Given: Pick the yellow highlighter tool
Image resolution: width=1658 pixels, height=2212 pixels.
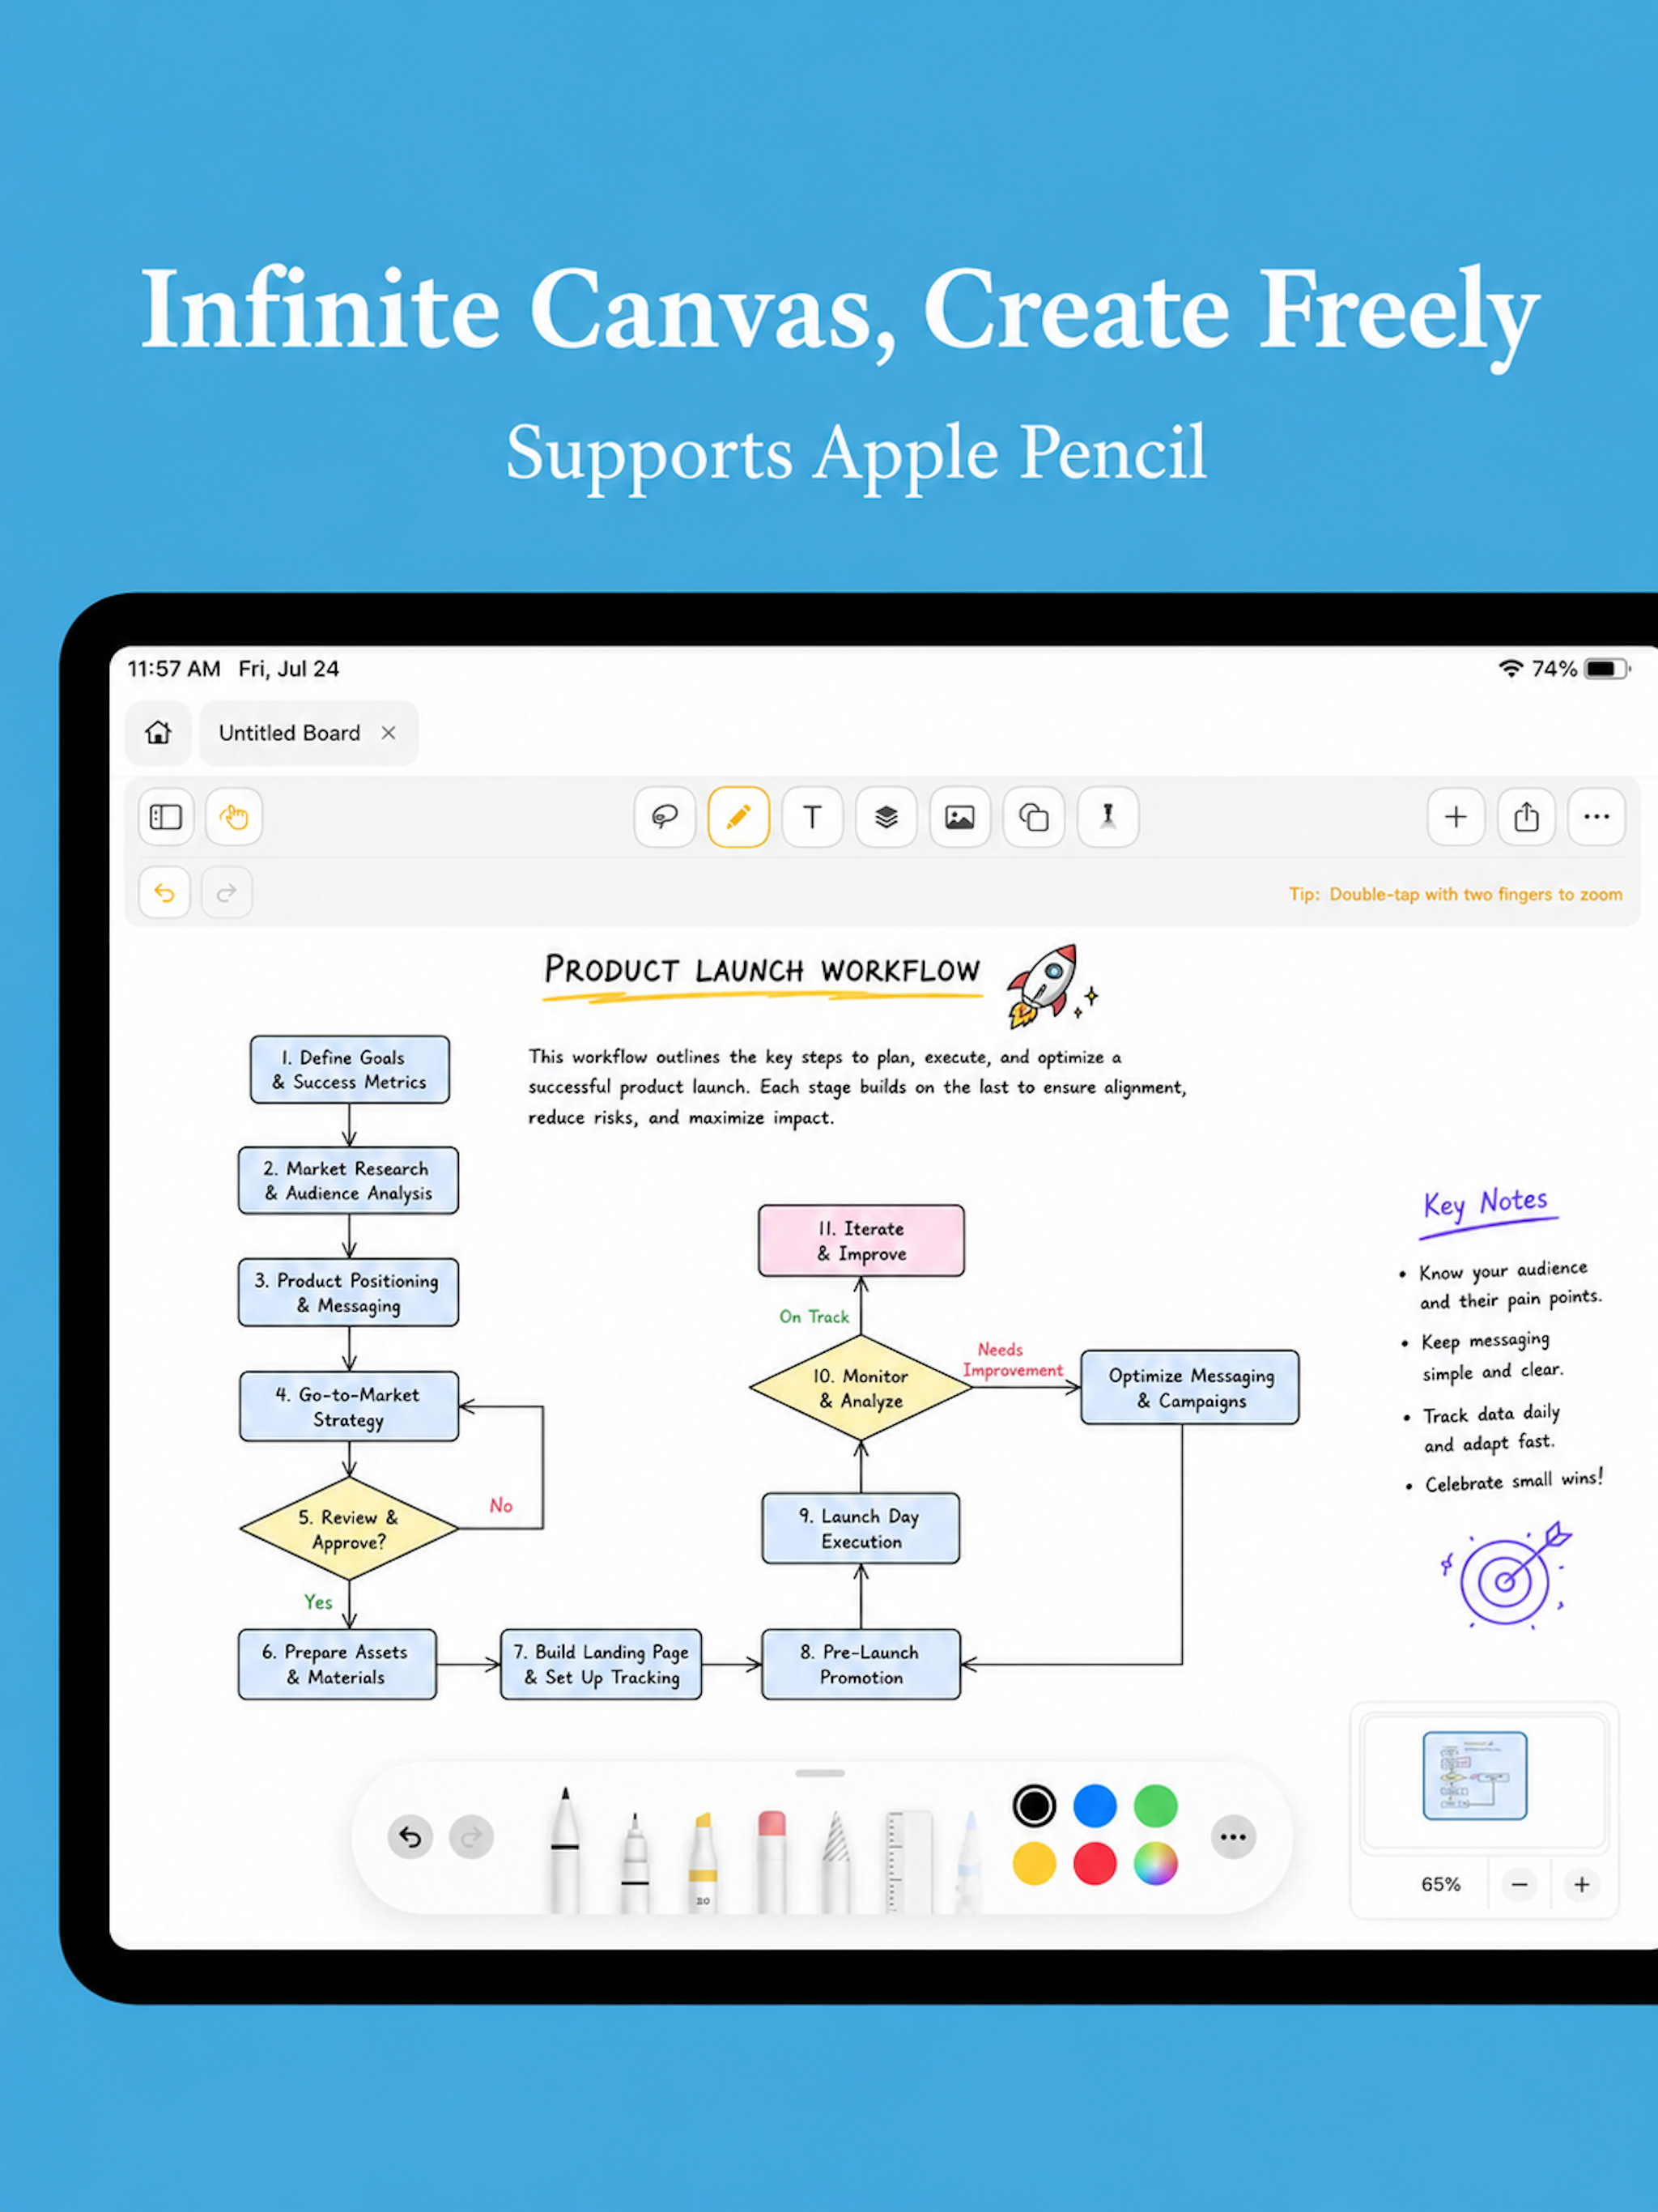Looking at the screenshot, I should tap(703, 1862).
